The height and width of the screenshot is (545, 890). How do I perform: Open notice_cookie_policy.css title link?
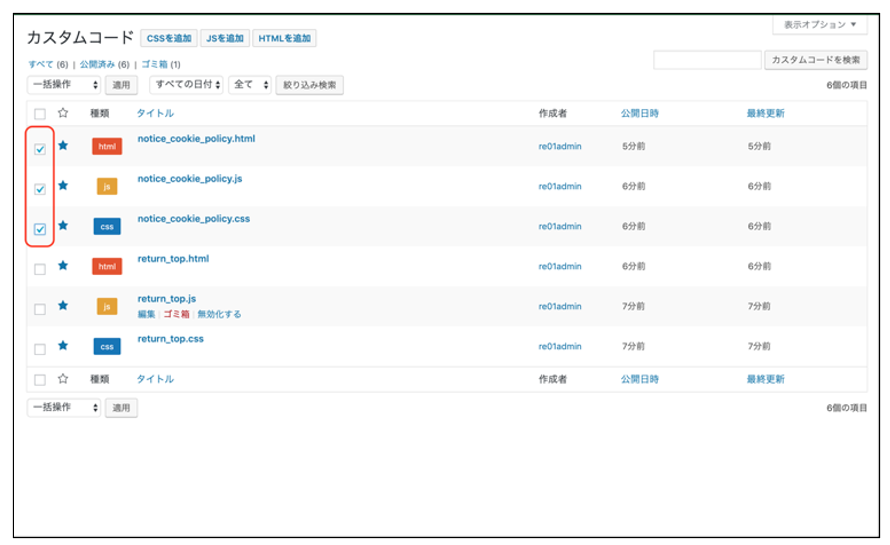click(194, 219)
